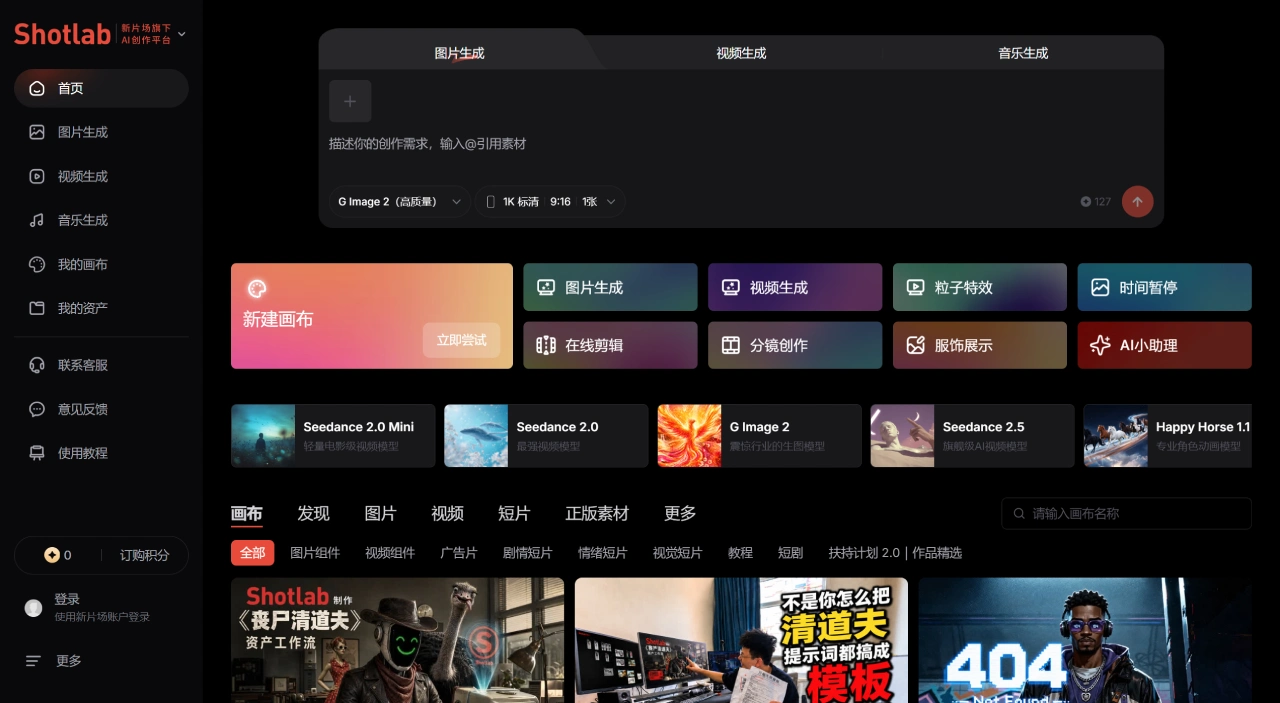Click the icon on 粒子特效 card

915,287
